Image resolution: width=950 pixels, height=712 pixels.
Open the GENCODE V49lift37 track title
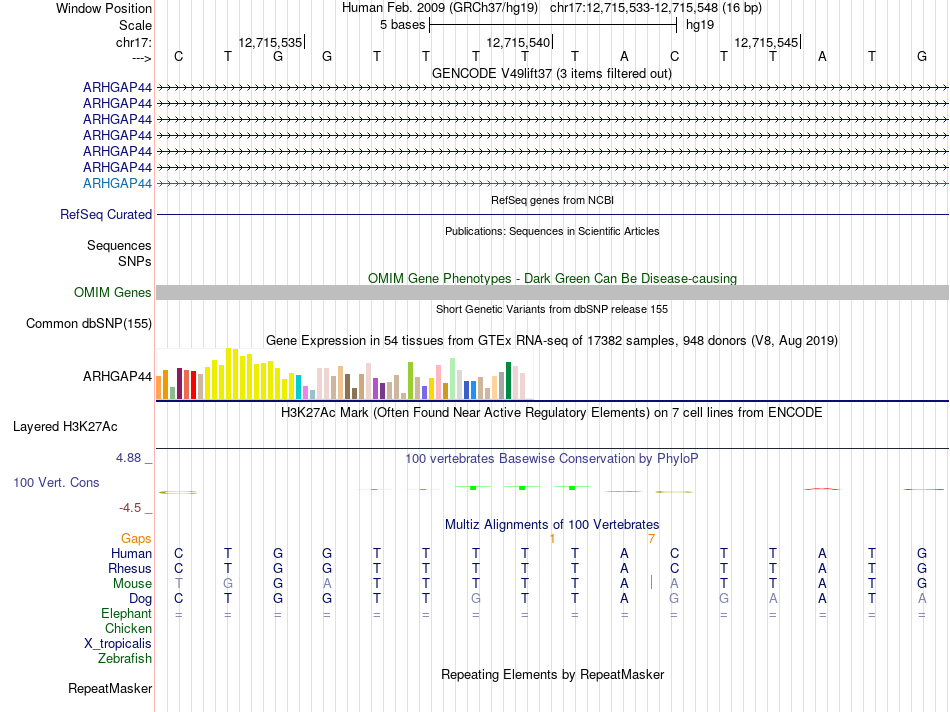click(x=552, y=73)
